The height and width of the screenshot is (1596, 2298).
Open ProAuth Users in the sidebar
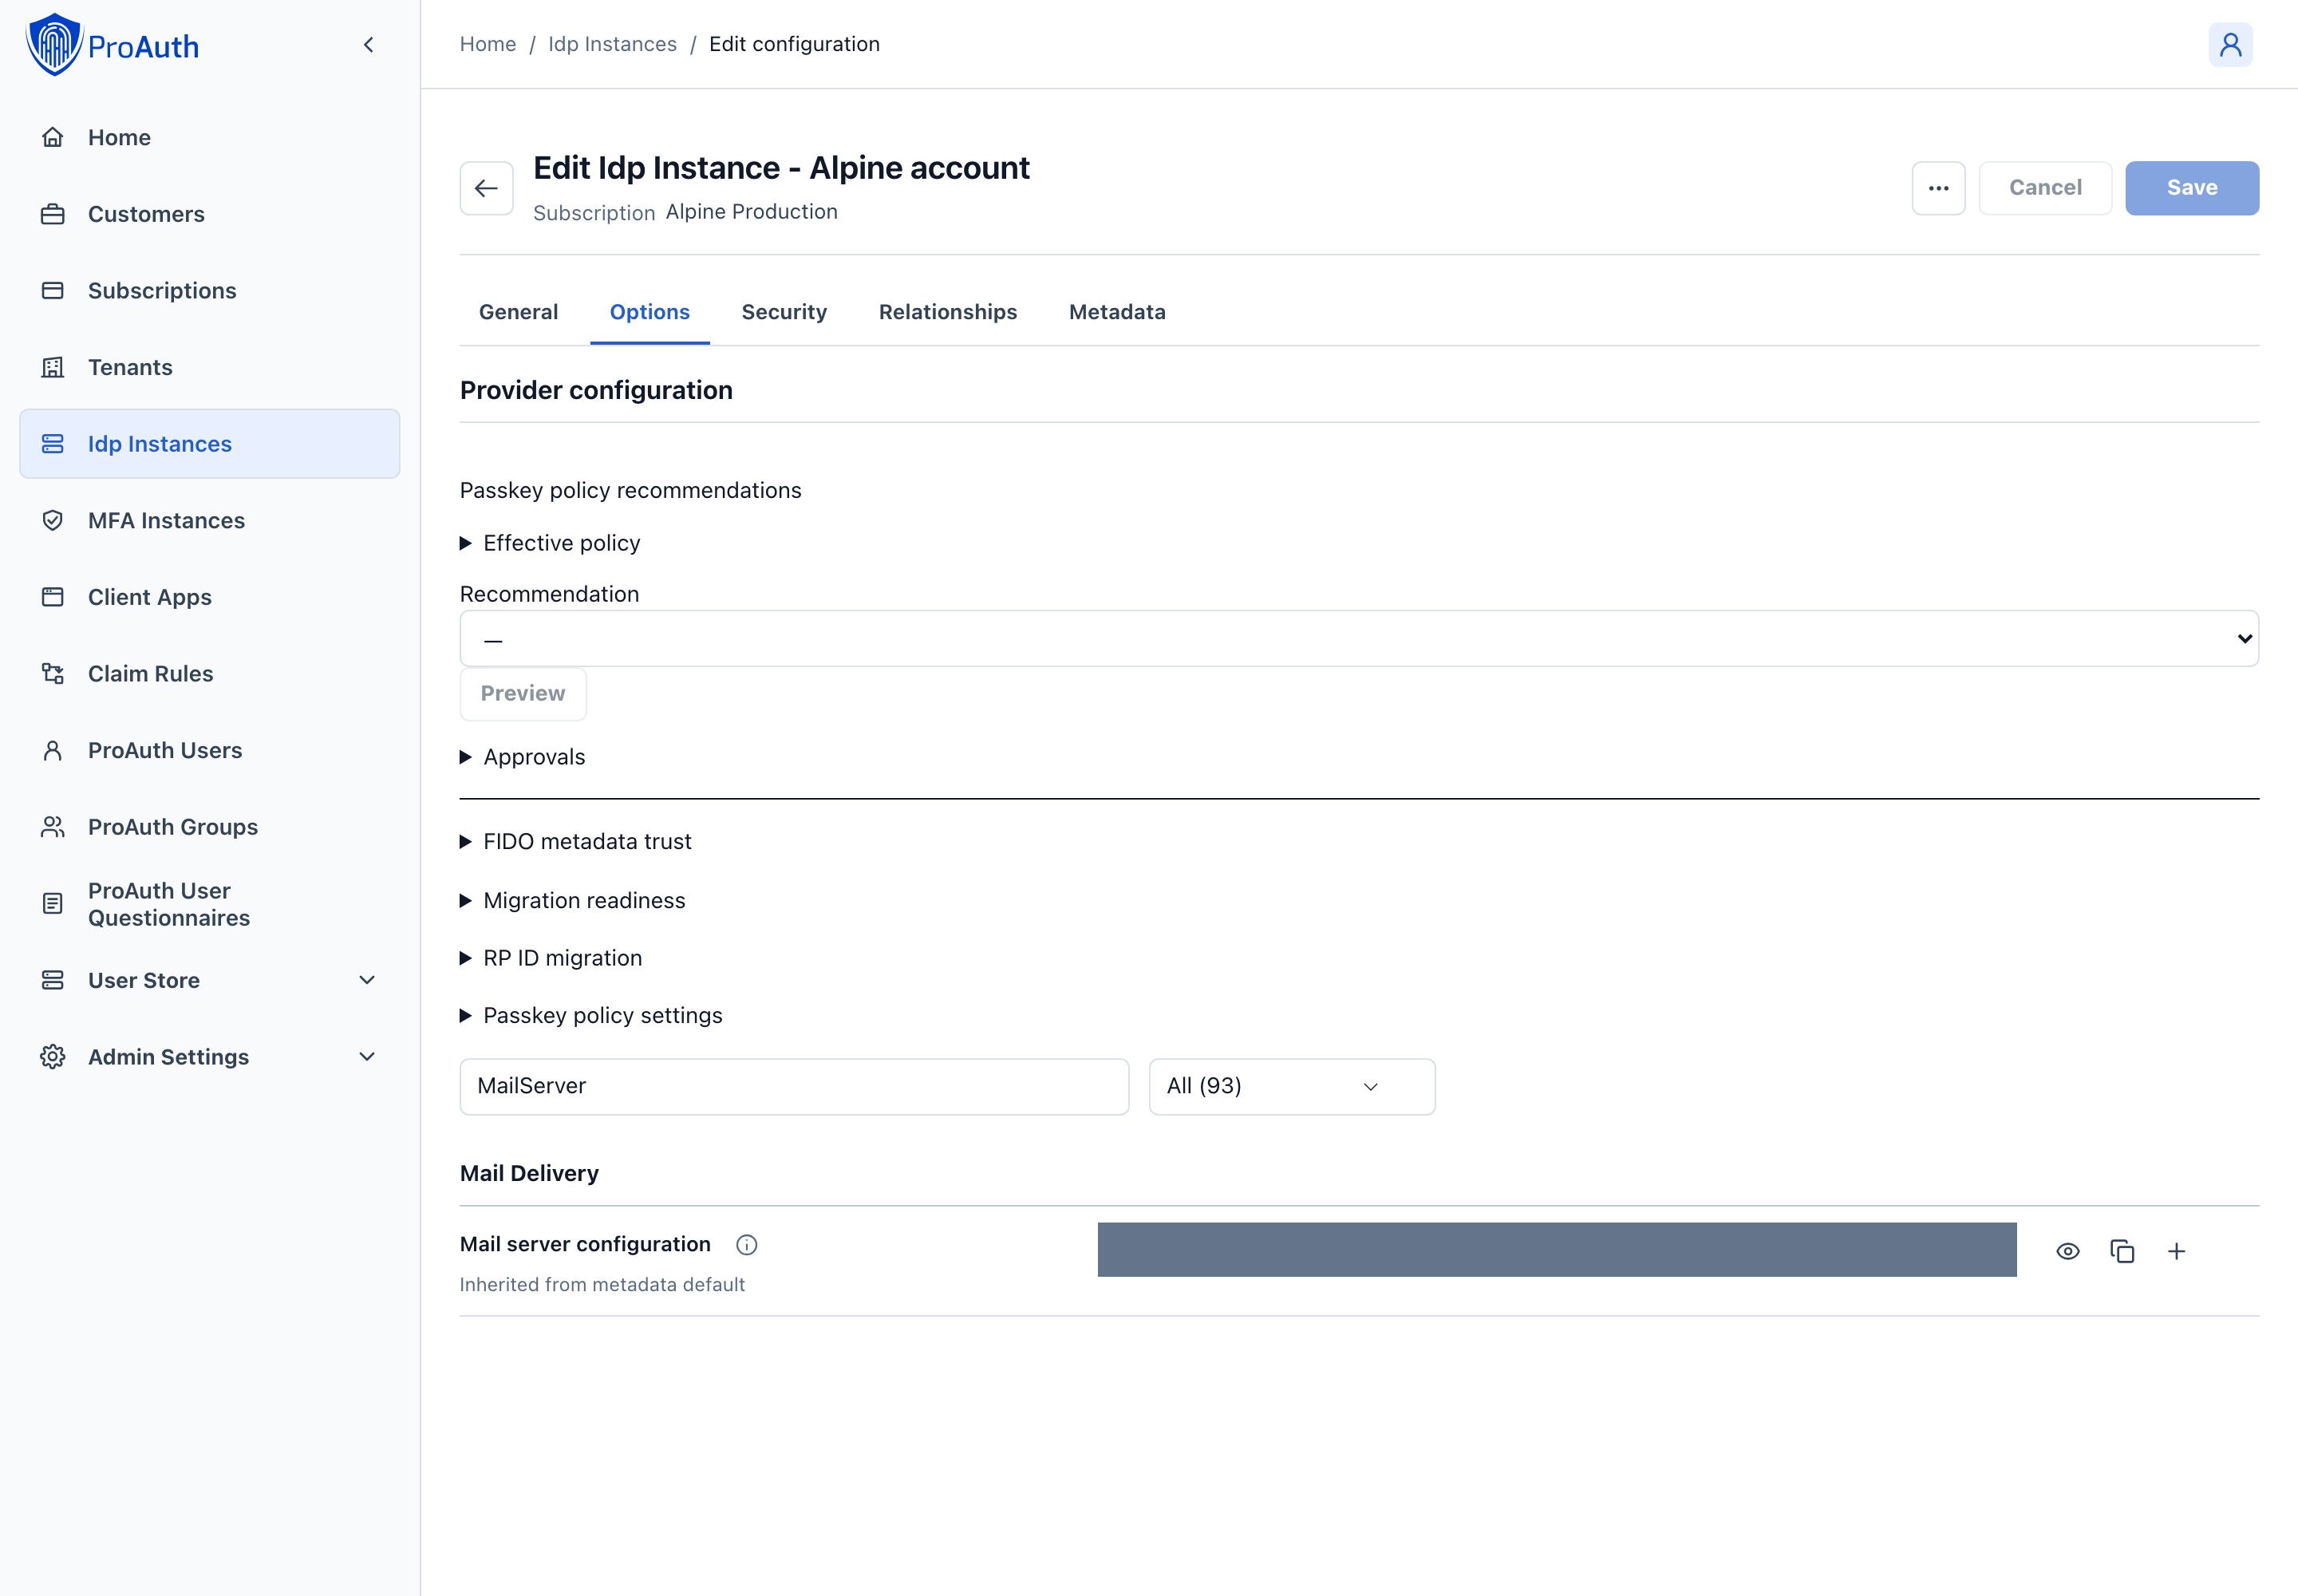210,750
